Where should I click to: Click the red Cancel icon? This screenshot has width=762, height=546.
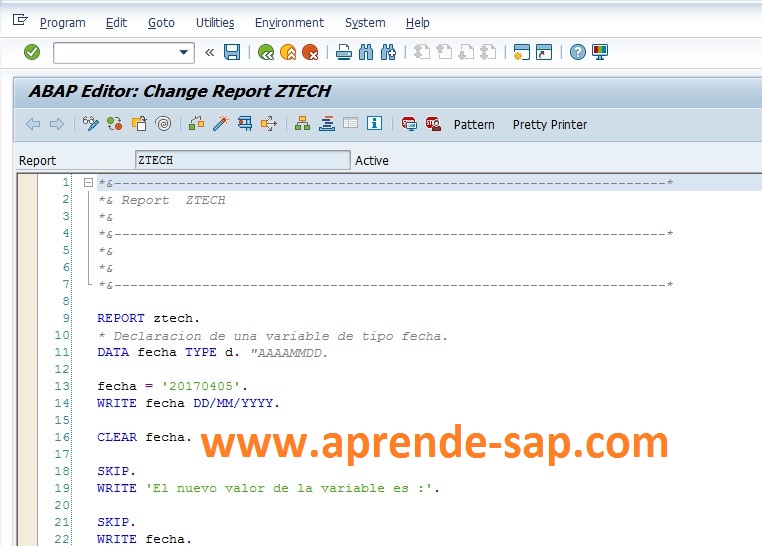[x=310, y=52]
